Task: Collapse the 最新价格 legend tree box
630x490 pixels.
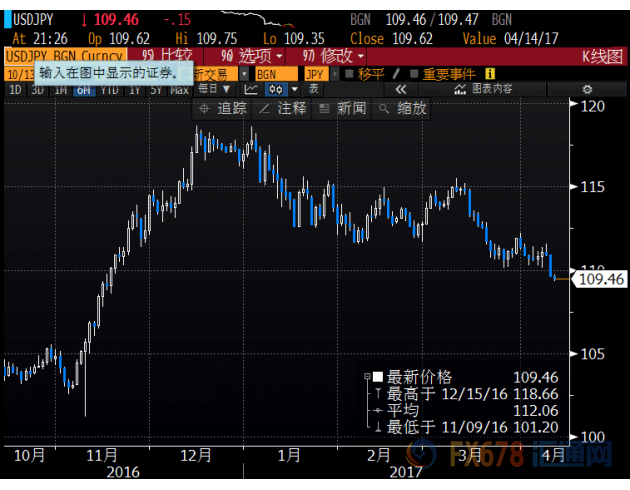Action: tap(368, 377)
